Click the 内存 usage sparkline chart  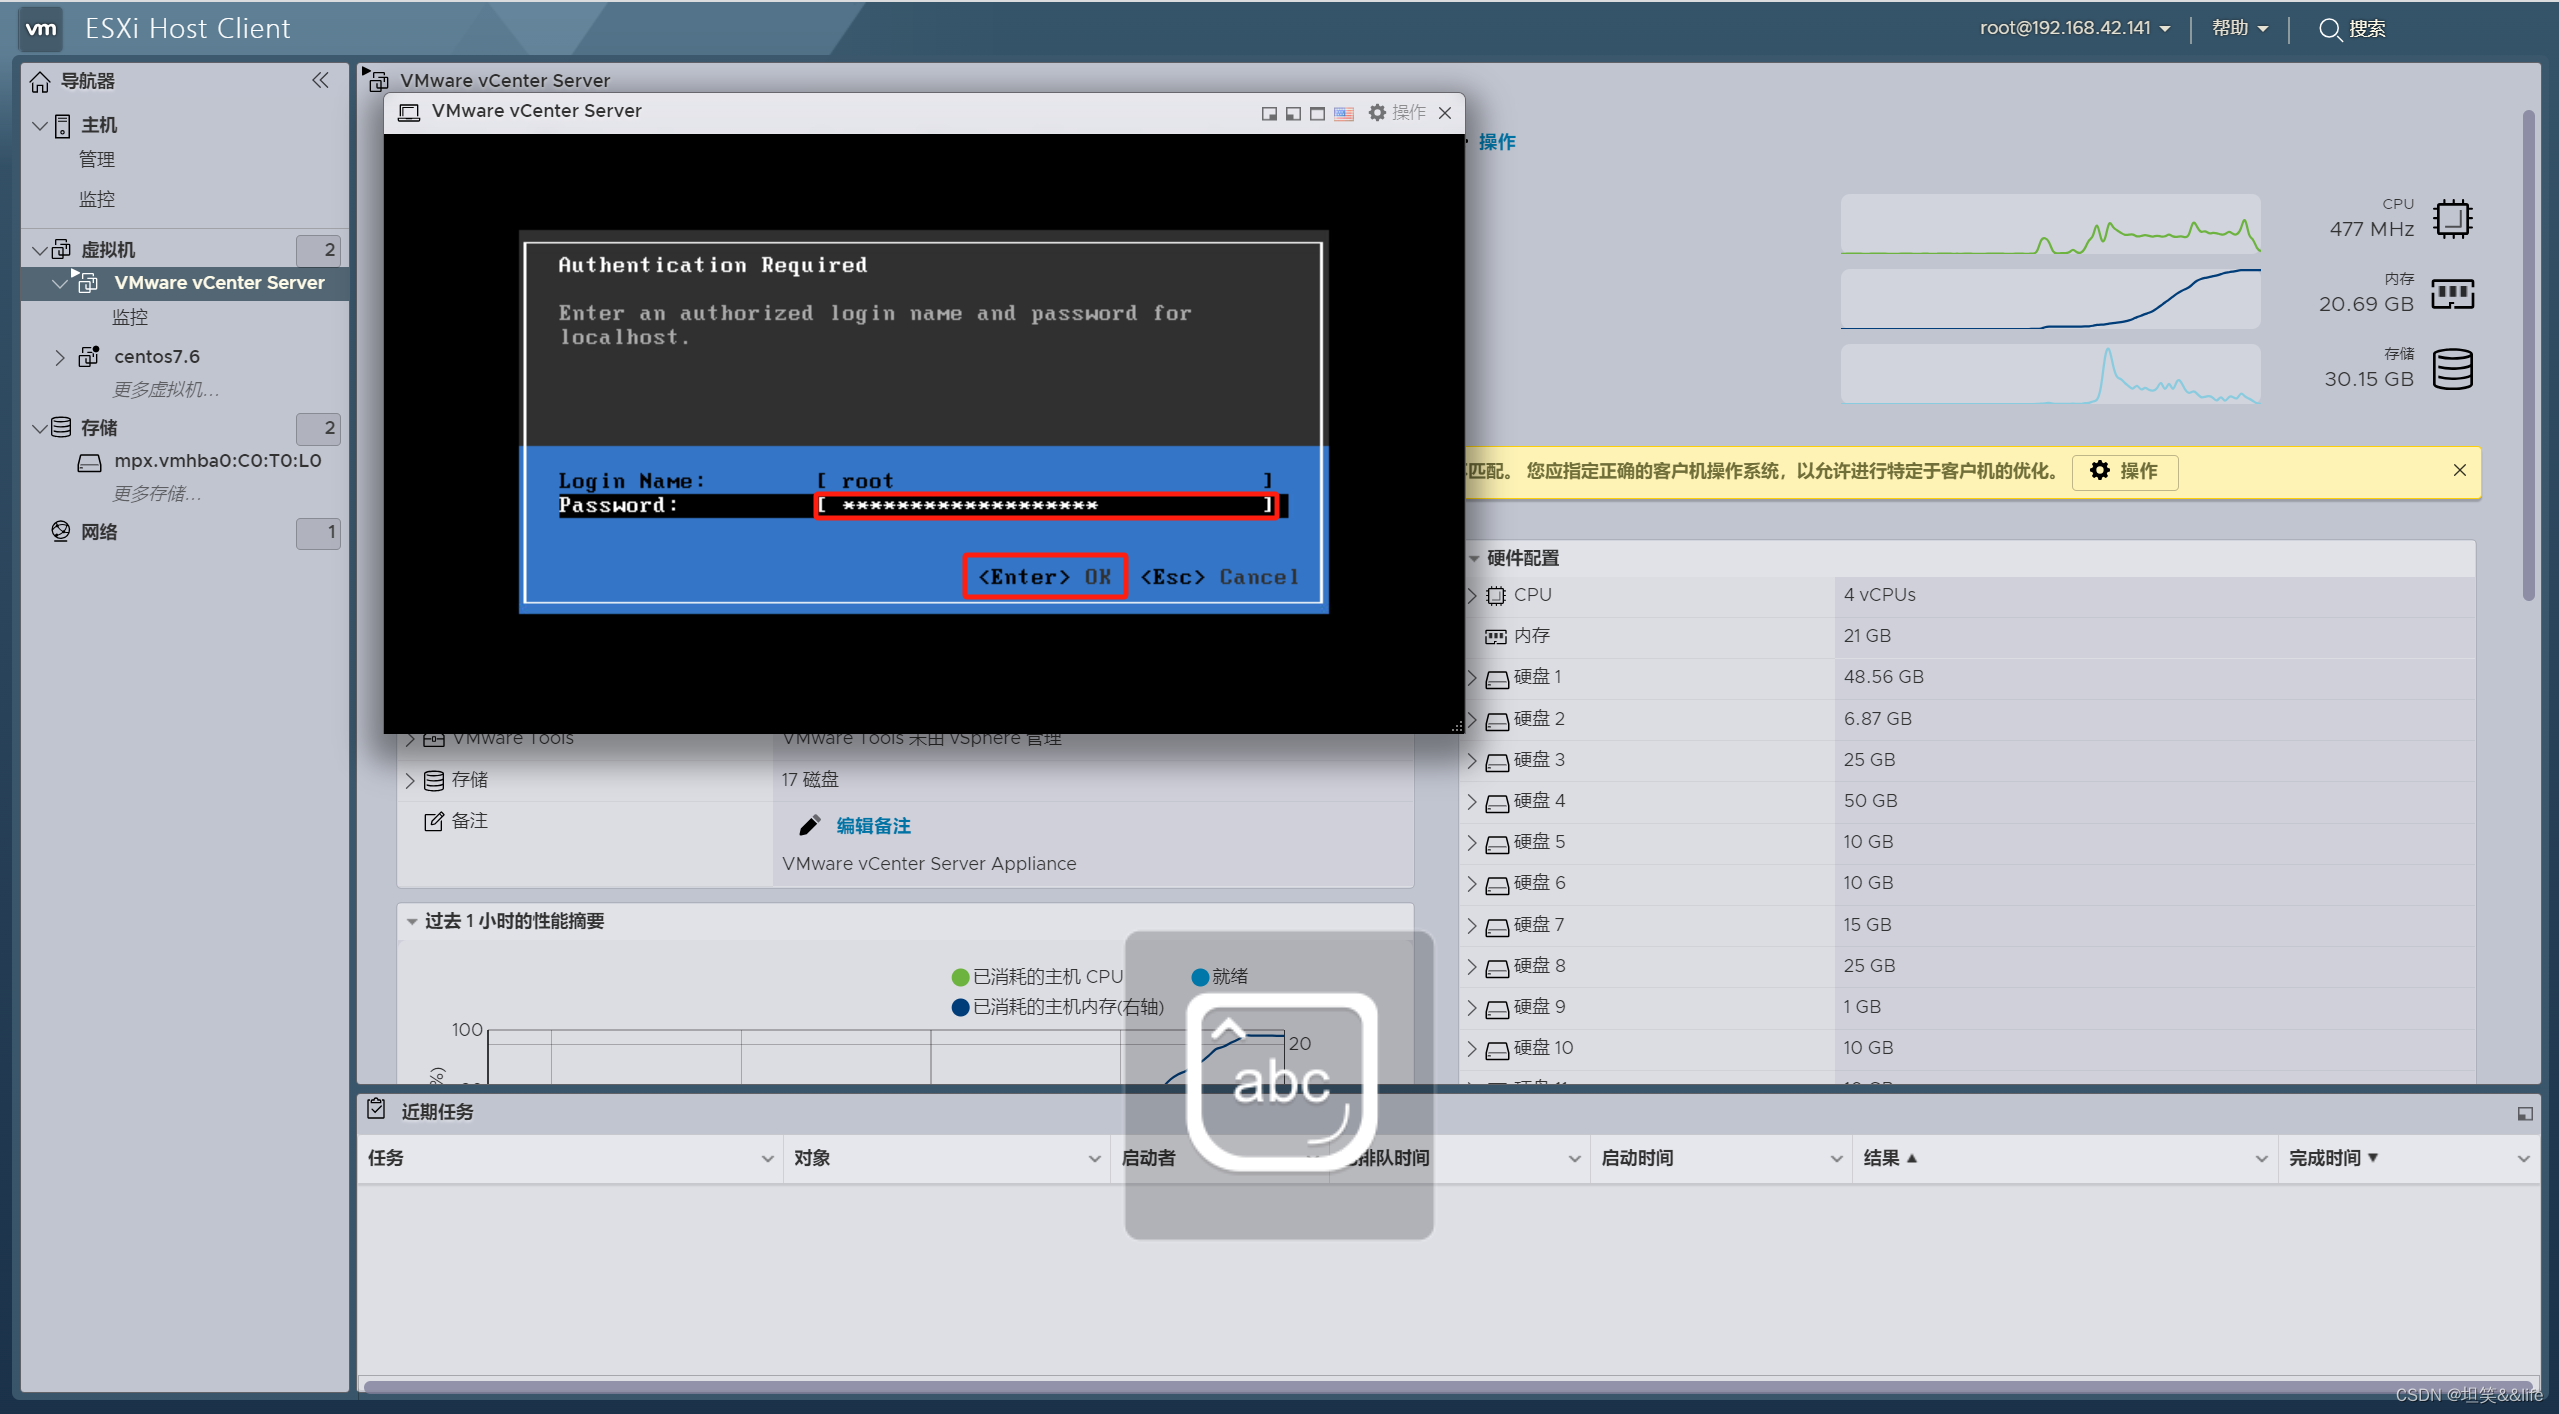[2050, 299]
